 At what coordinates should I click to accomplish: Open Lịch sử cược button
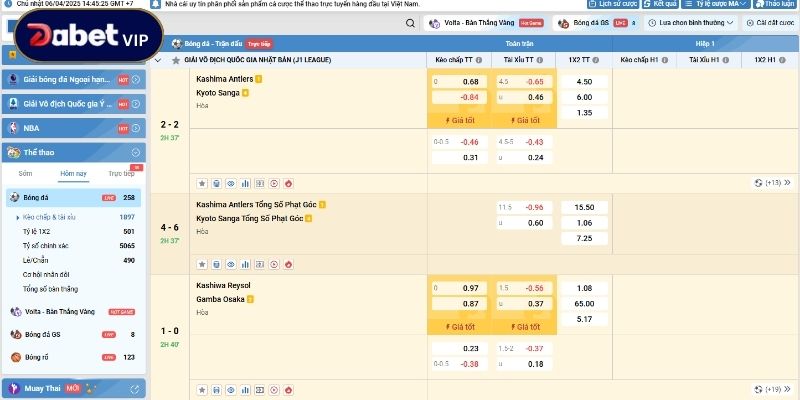click(613, 4)
